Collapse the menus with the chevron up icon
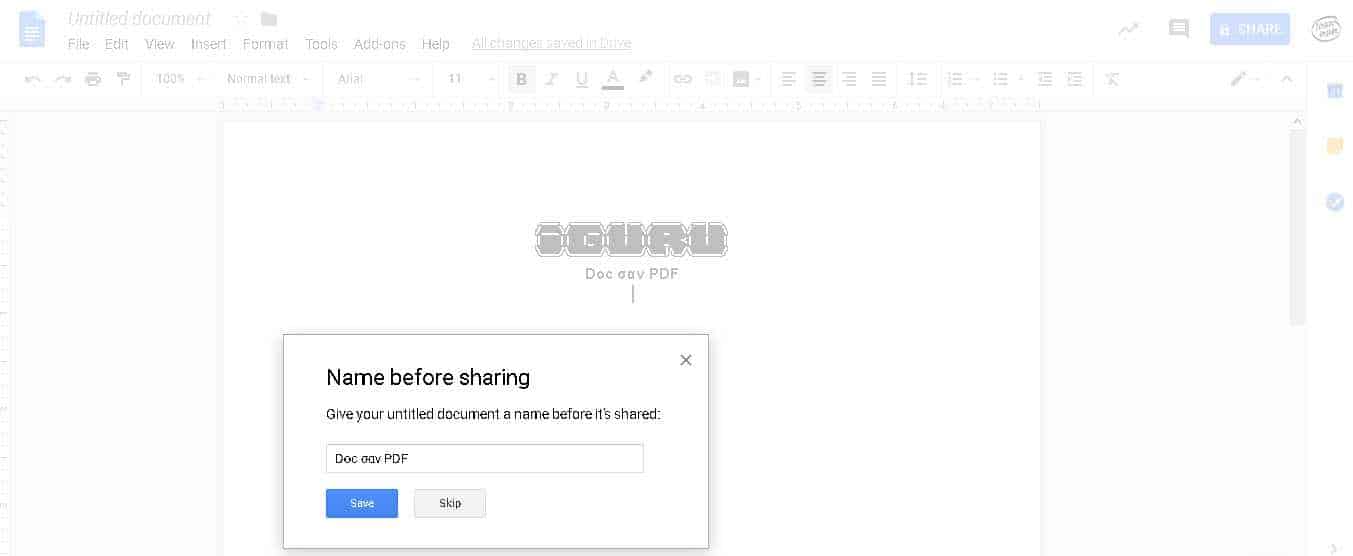This screenshot has height=556, width=1353. tap(1287, 79)
